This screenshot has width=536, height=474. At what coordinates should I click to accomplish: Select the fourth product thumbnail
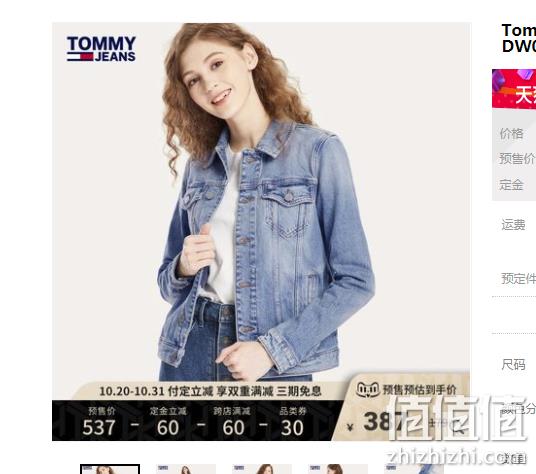tap(337, 469)
